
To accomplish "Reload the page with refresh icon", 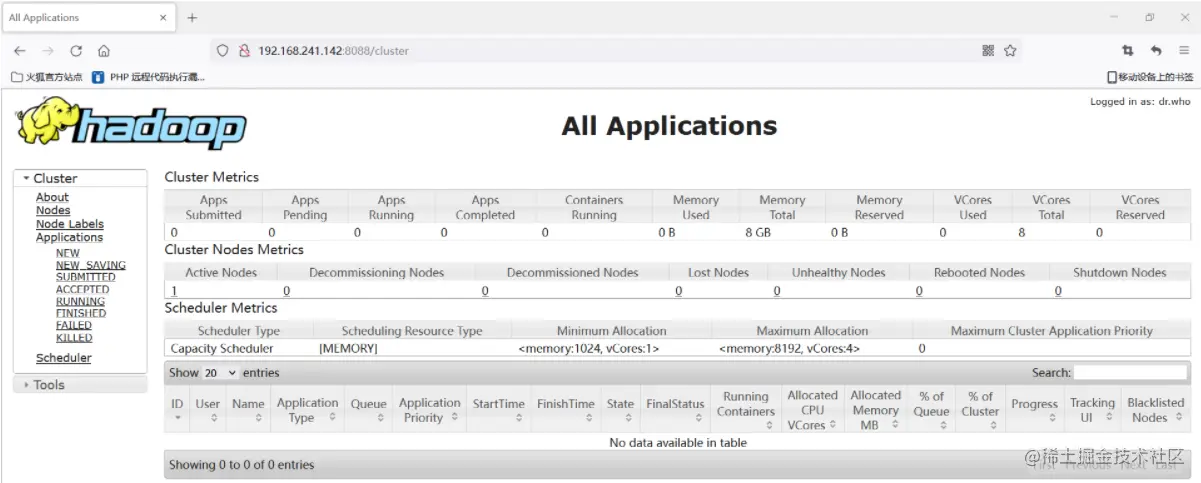I will (x=76, y=51).
